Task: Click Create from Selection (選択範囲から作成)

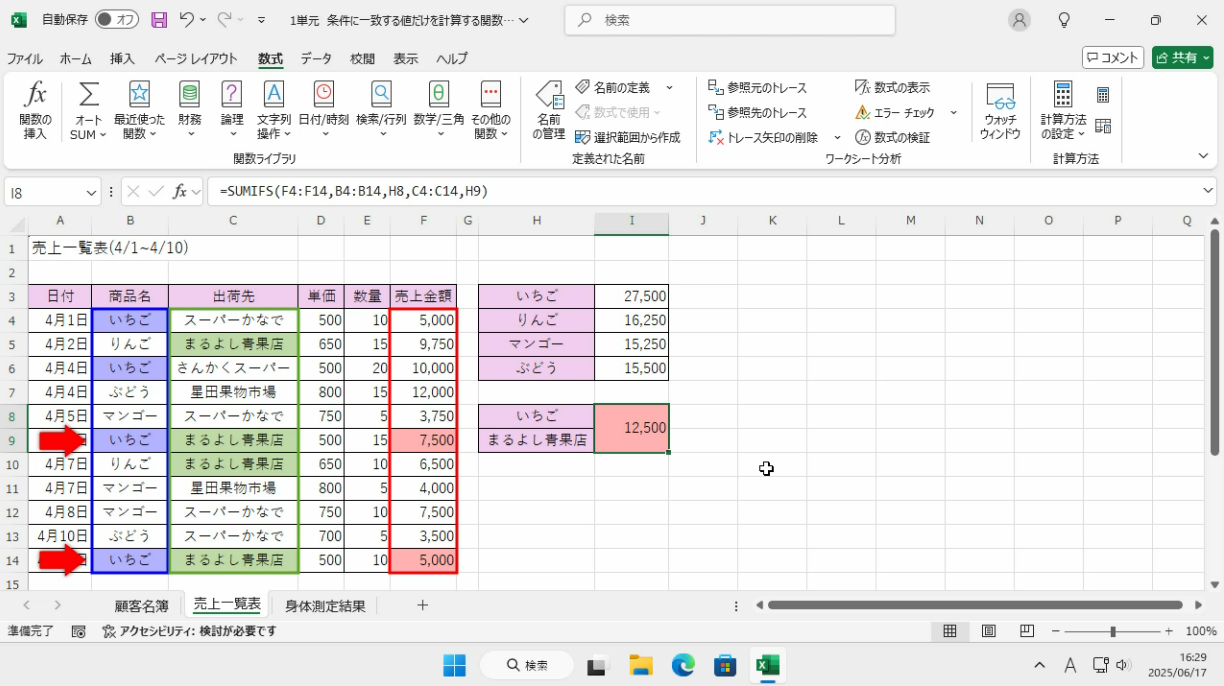Action: tap(627, 137)
